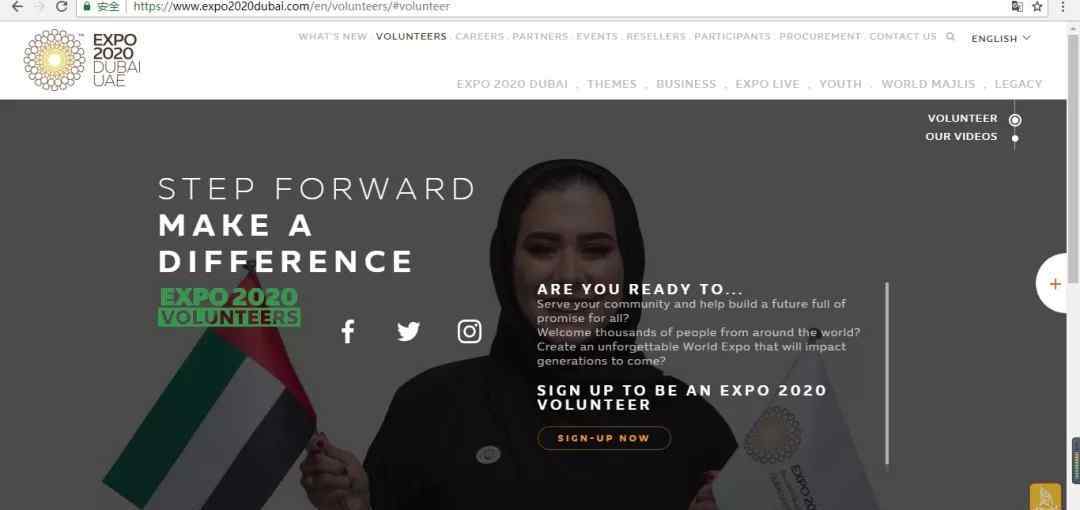Click the search magnifier in top navigation
This screenshot has width=1080, height=510.
951,37
